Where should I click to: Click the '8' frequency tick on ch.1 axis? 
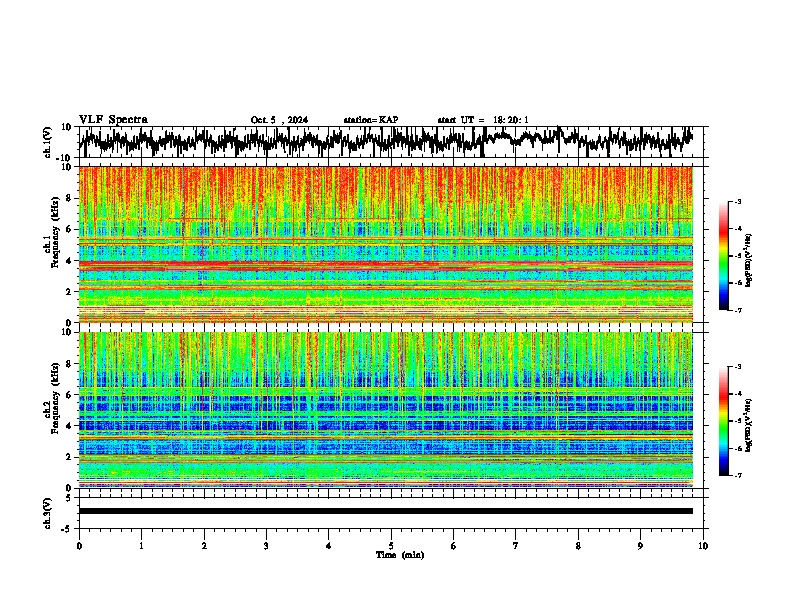tap(69, 198)
